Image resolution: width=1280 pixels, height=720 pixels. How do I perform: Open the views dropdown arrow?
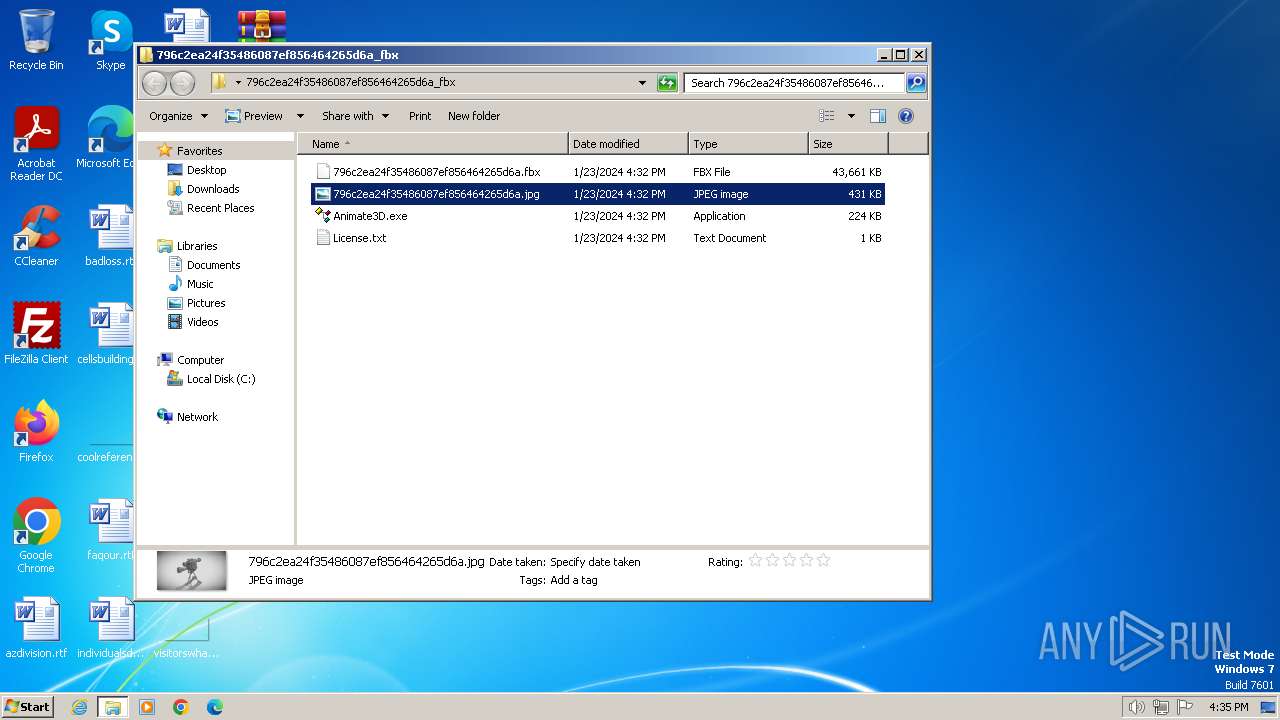[851, 116]
